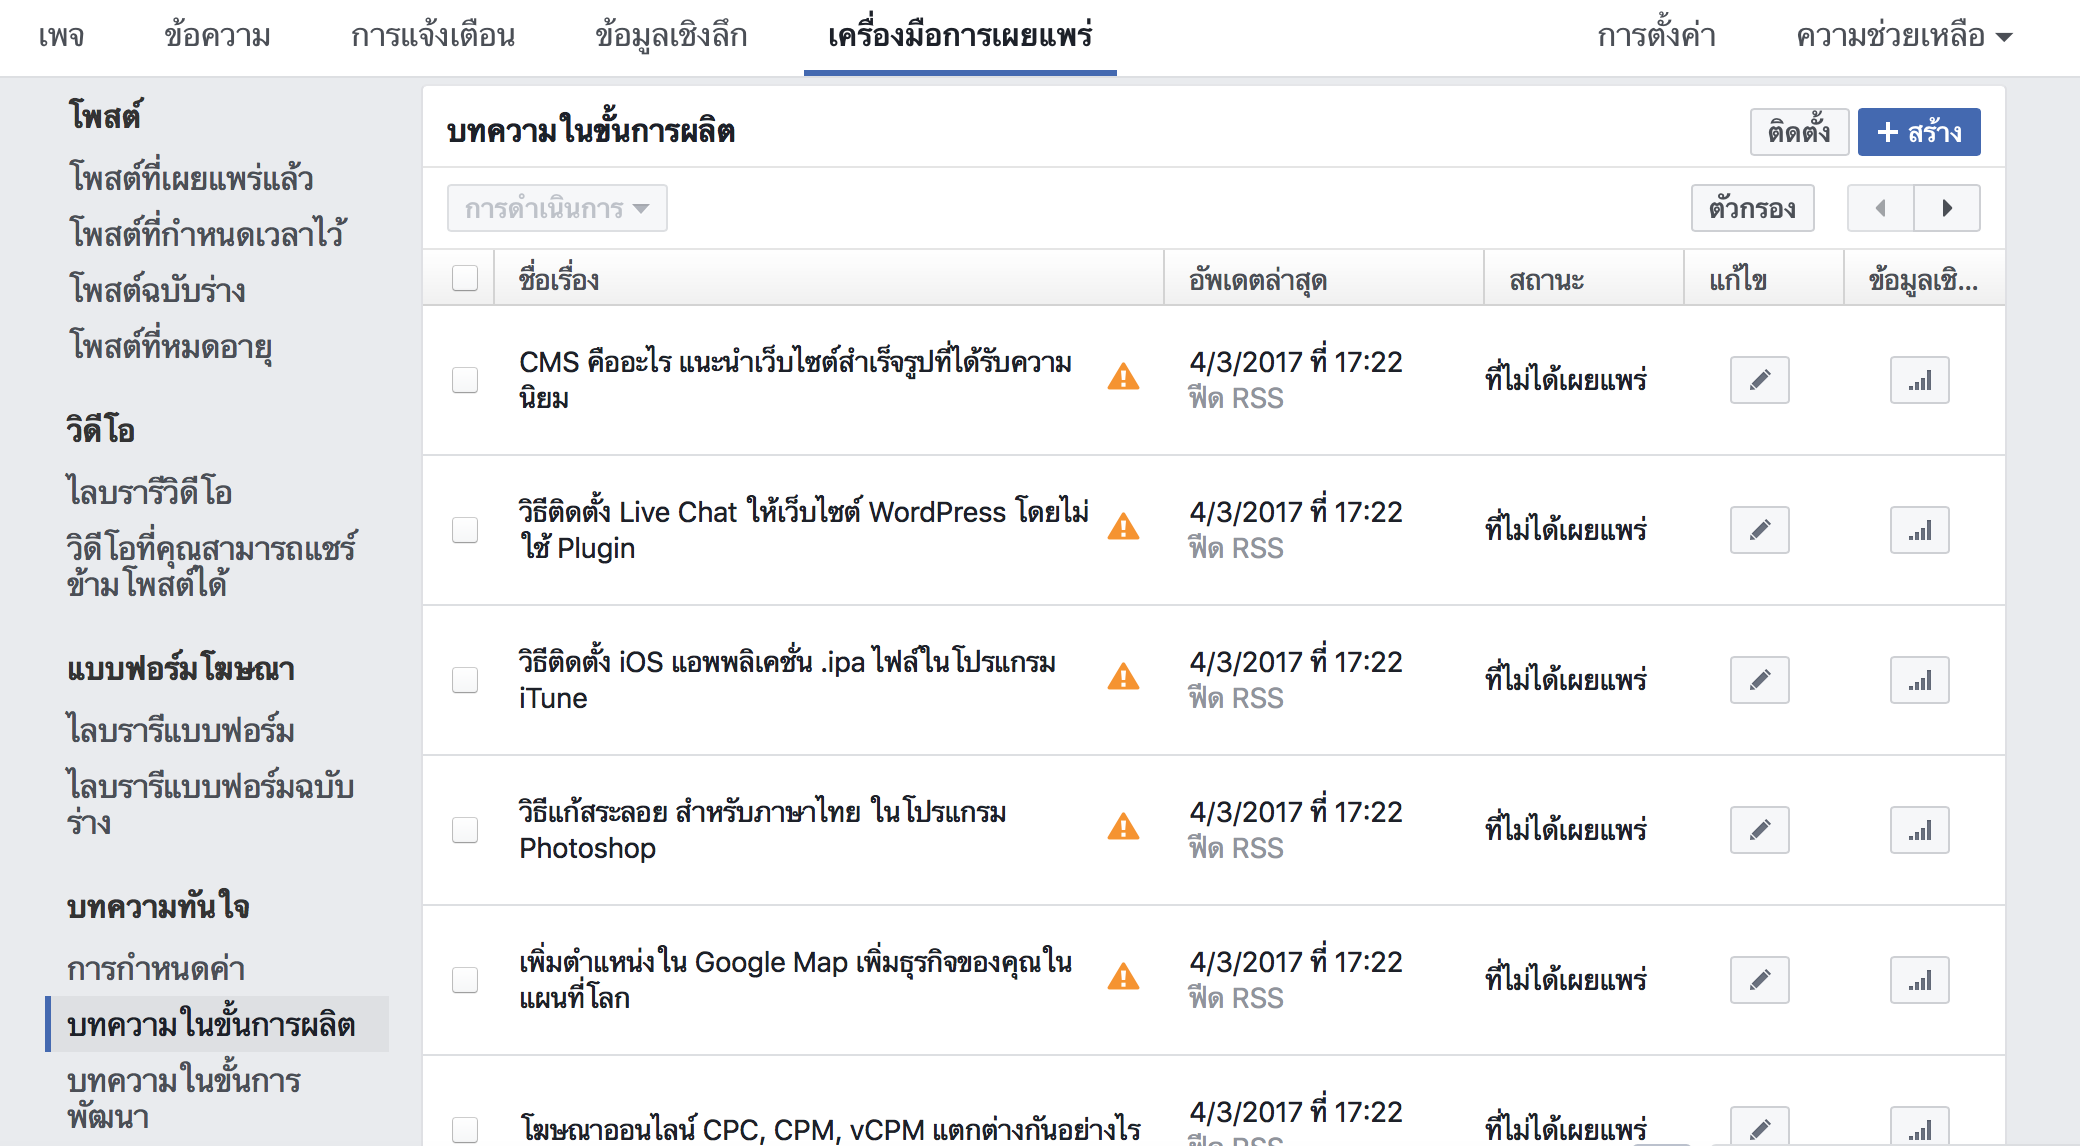
Task: Go to previous page arrow
Action: (1880, 208)
